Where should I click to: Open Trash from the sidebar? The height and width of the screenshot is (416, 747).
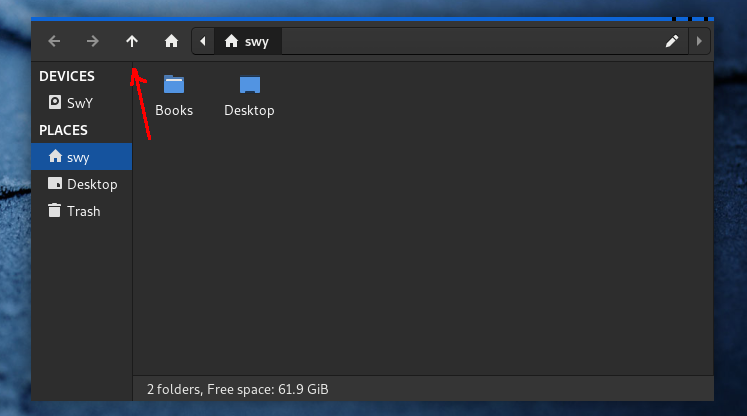(83, 211)
